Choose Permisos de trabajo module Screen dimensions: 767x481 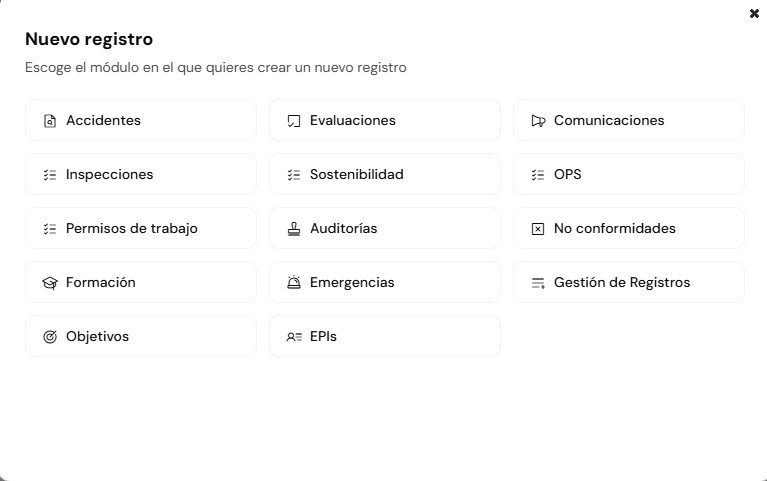(140, 228)
